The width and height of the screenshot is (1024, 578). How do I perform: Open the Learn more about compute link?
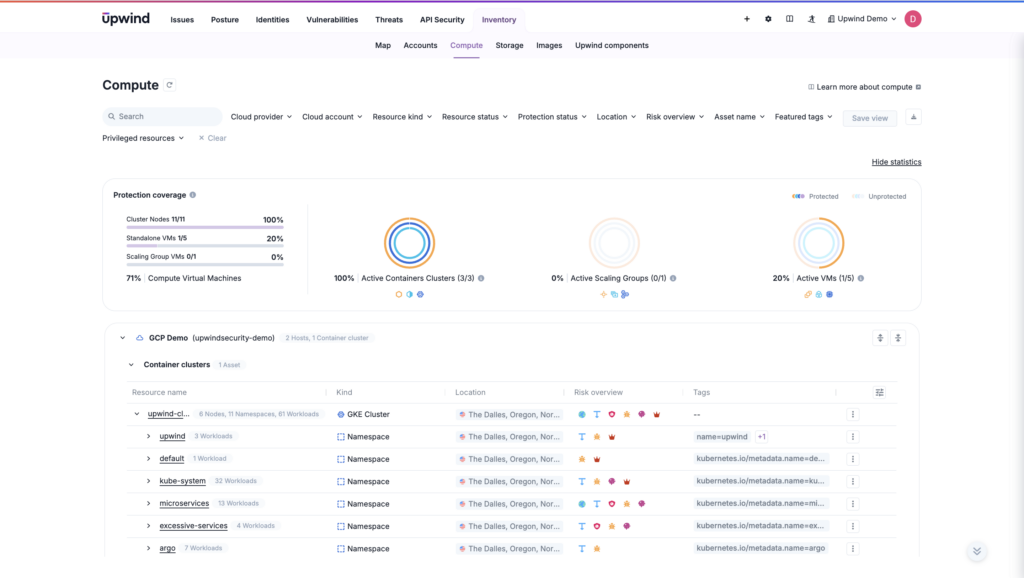(863, 86)
